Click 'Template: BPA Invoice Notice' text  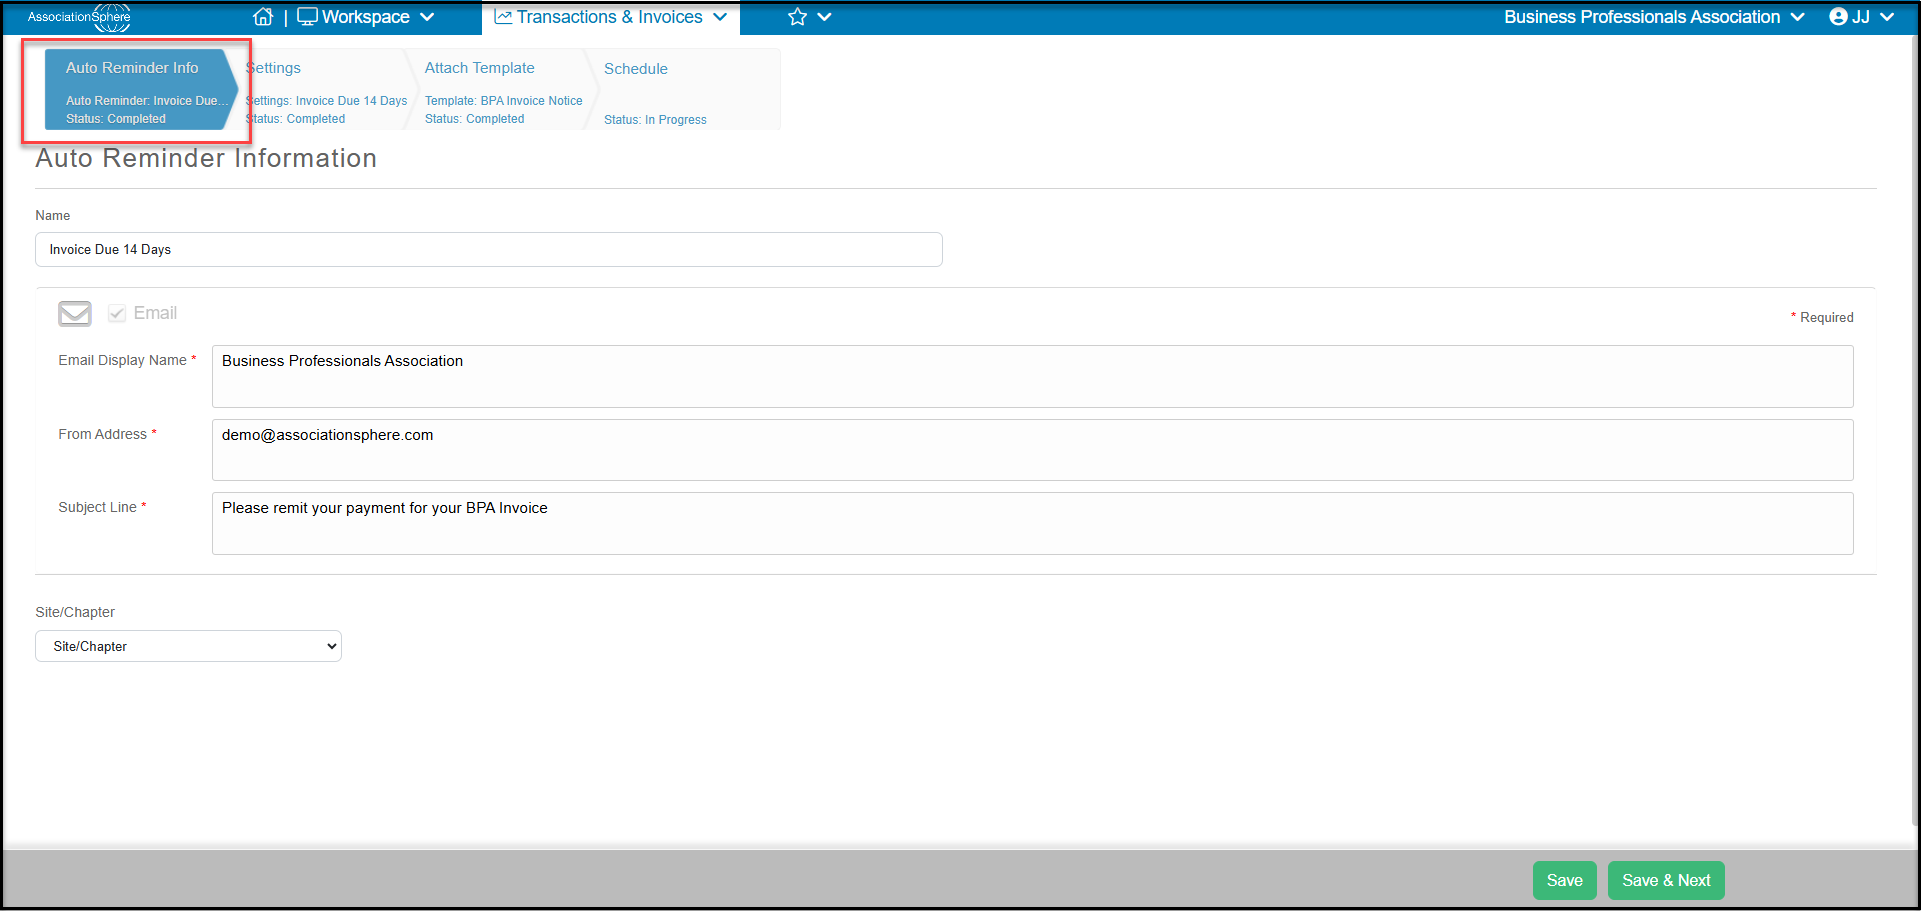(503, 101)
